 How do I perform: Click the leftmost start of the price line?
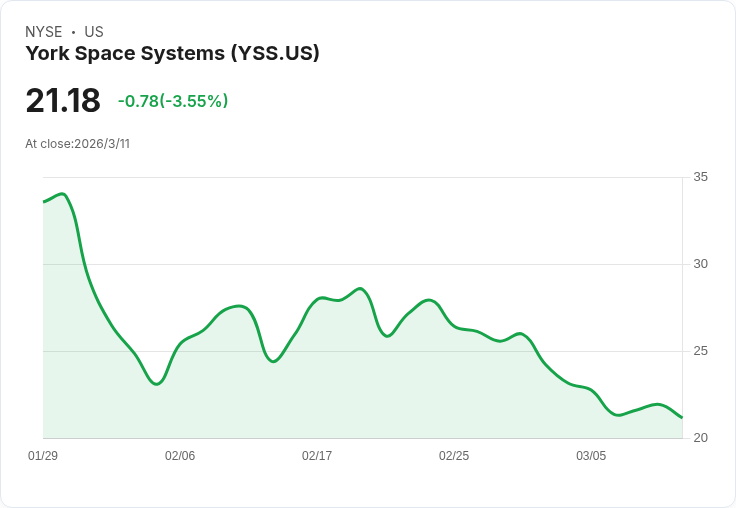[44, 202]
